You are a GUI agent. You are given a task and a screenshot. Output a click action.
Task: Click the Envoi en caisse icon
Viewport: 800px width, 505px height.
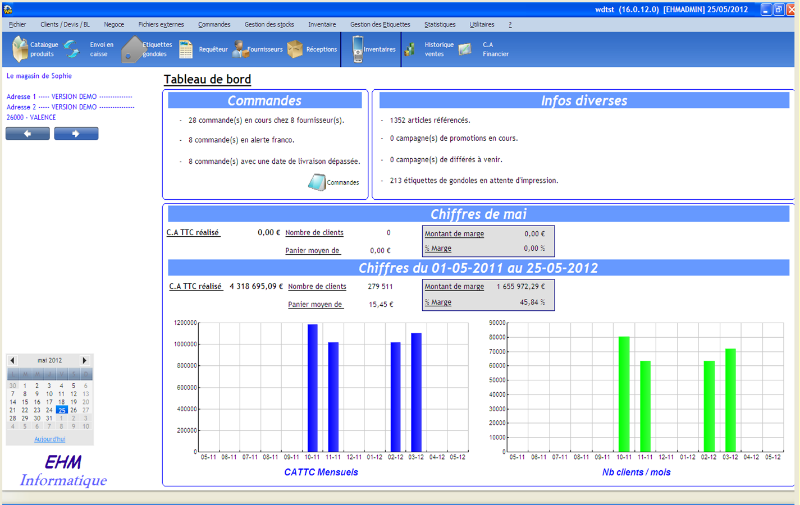point(71,49)
